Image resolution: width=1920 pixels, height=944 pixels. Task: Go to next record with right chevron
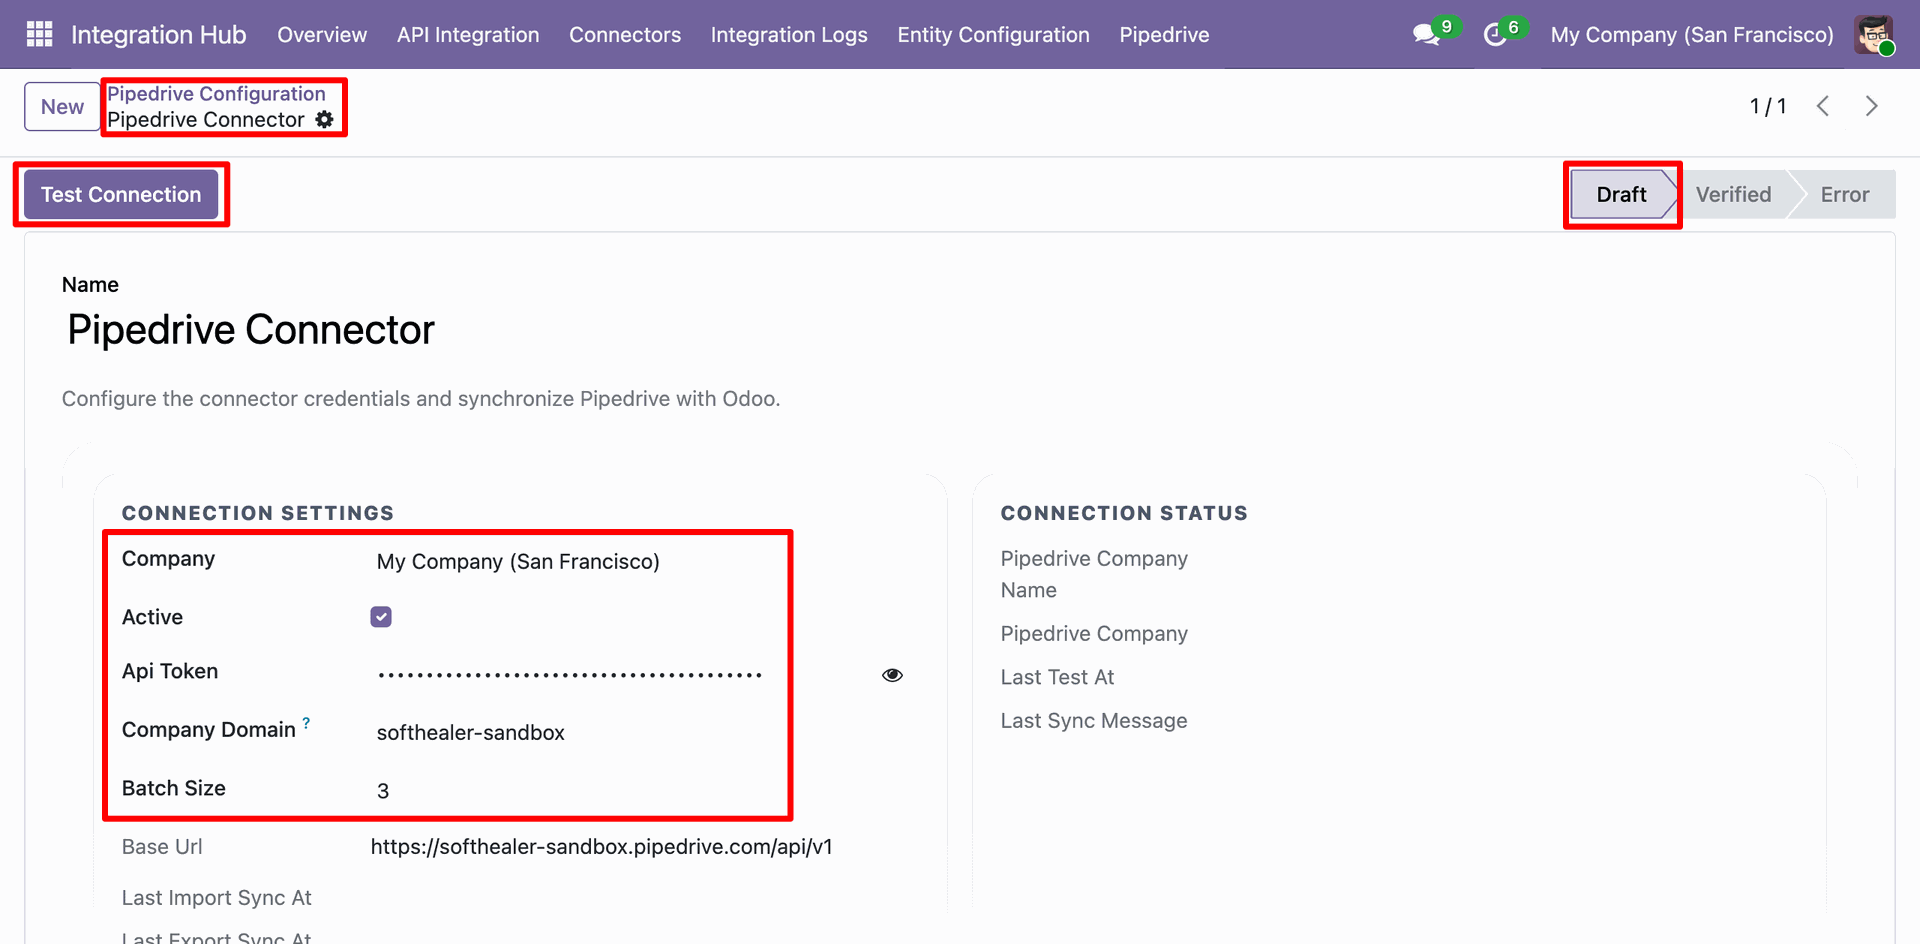click(1871, 106)
